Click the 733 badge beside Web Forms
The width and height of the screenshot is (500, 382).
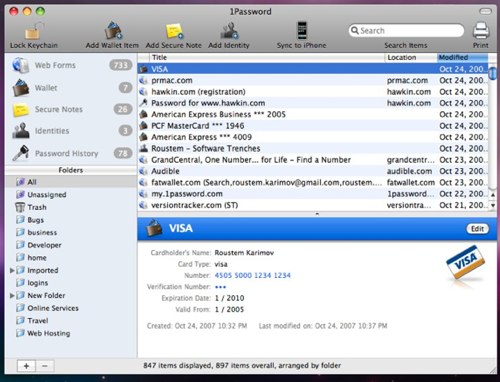click(x=120, y=65)
